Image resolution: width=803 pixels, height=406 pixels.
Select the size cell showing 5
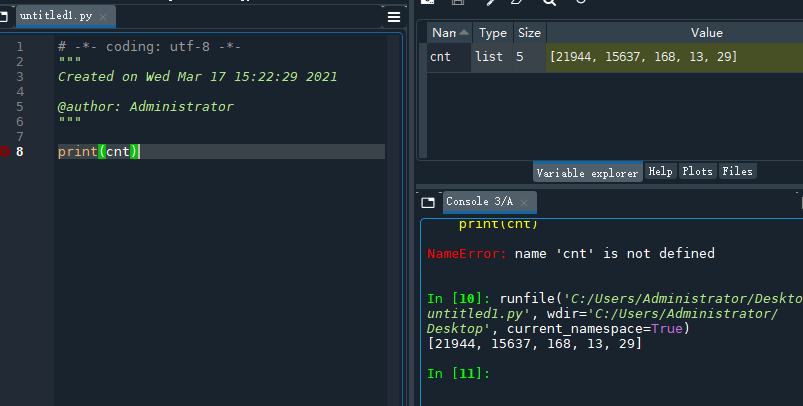530,57
